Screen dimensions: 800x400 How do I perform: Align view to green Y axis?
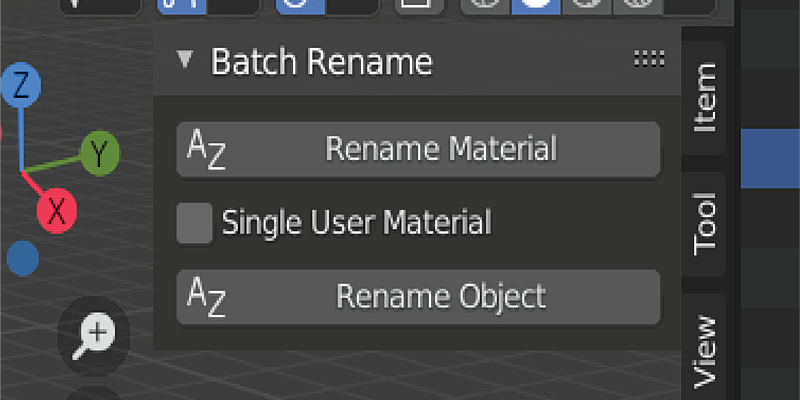(100, 153)
